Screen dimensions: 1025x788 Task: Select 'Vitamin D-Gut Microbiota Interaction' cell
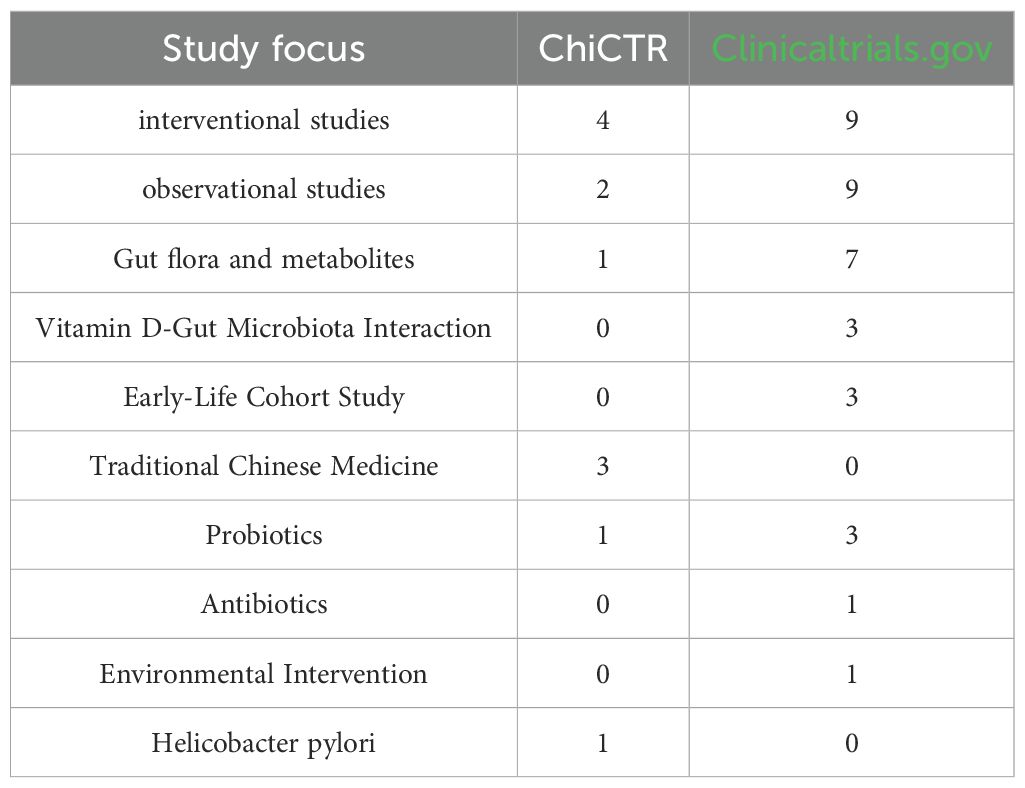pyautogui.click(x=264, y=328)
